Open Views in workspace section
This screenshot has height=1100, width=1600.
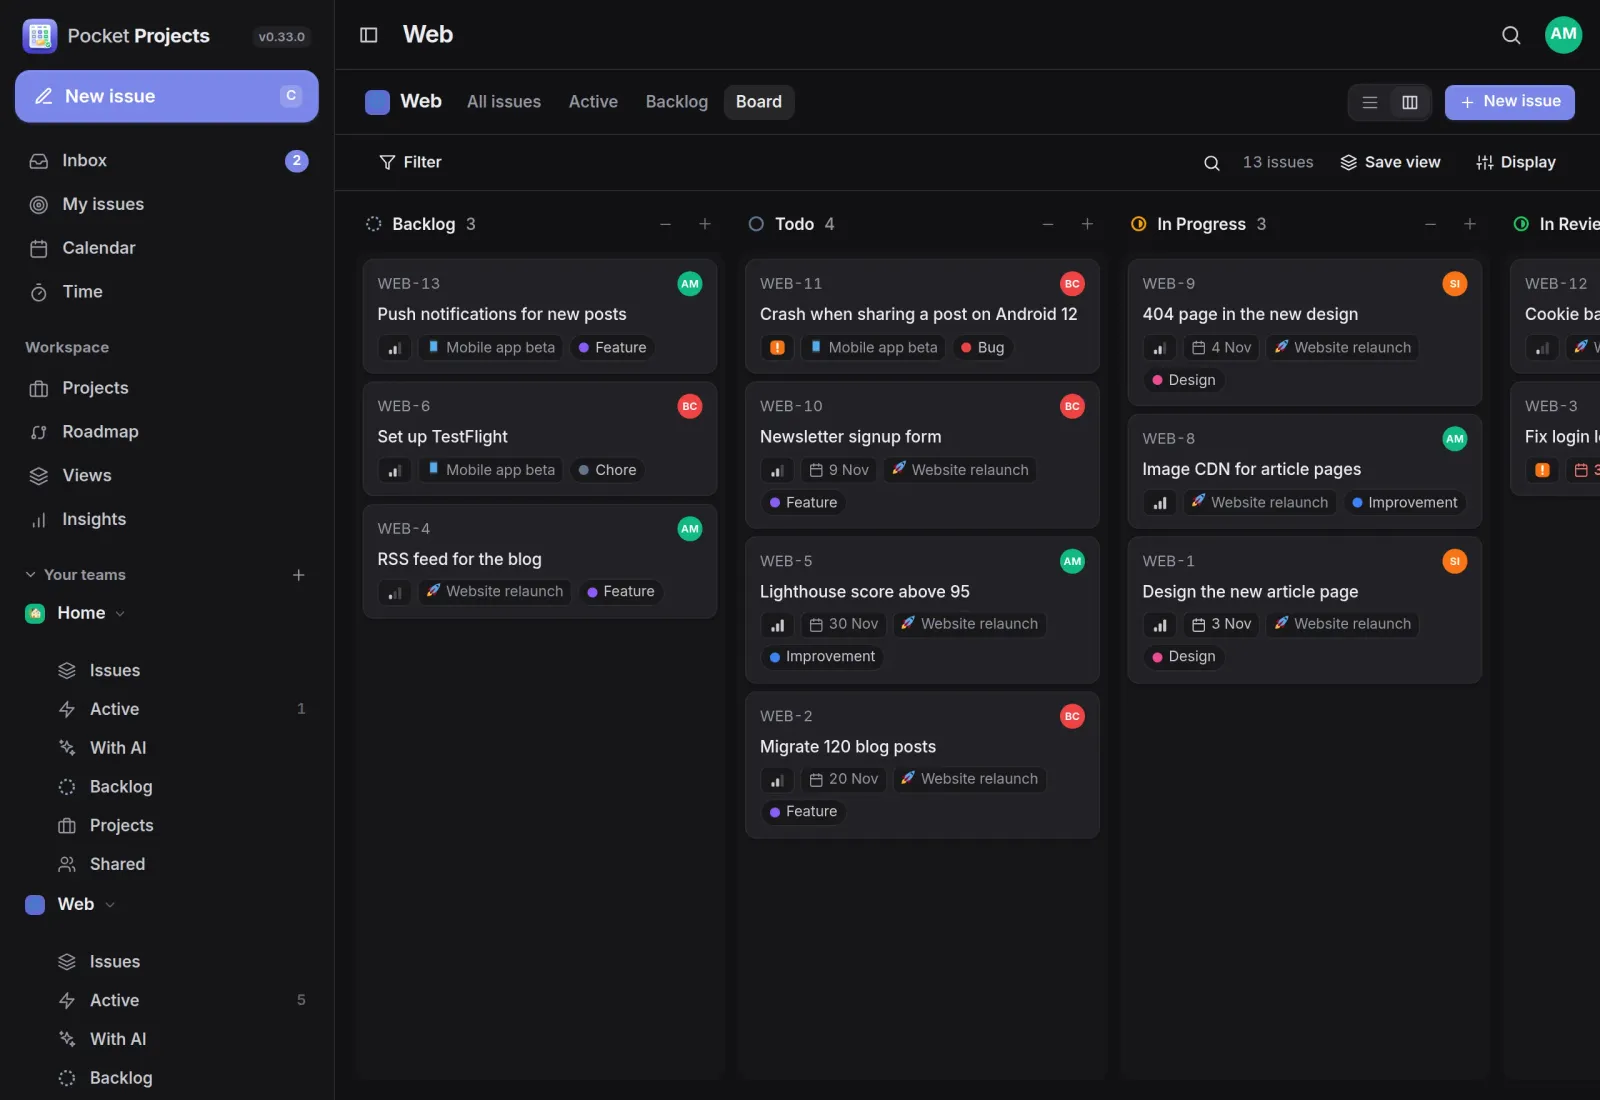(x=167, y=476)
